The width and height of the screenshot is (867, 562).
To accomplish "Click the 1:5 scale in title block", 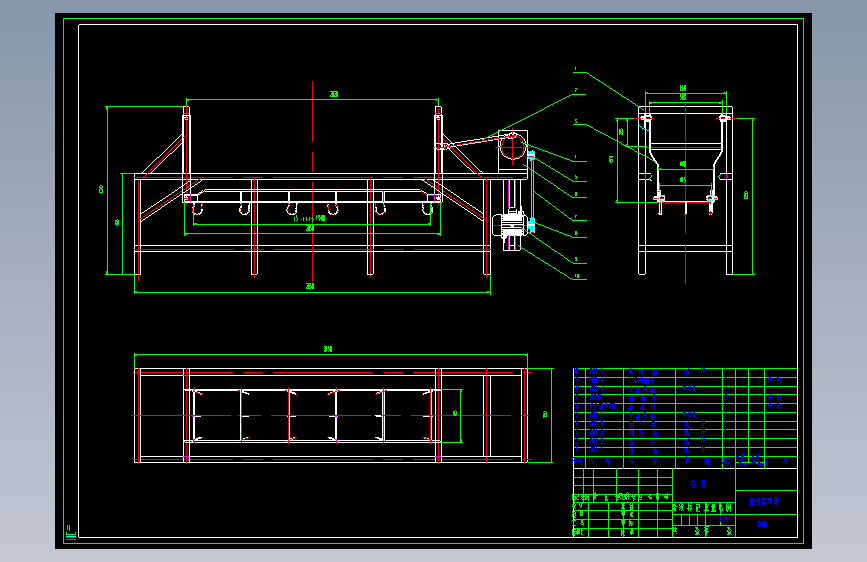I will 724,520.
